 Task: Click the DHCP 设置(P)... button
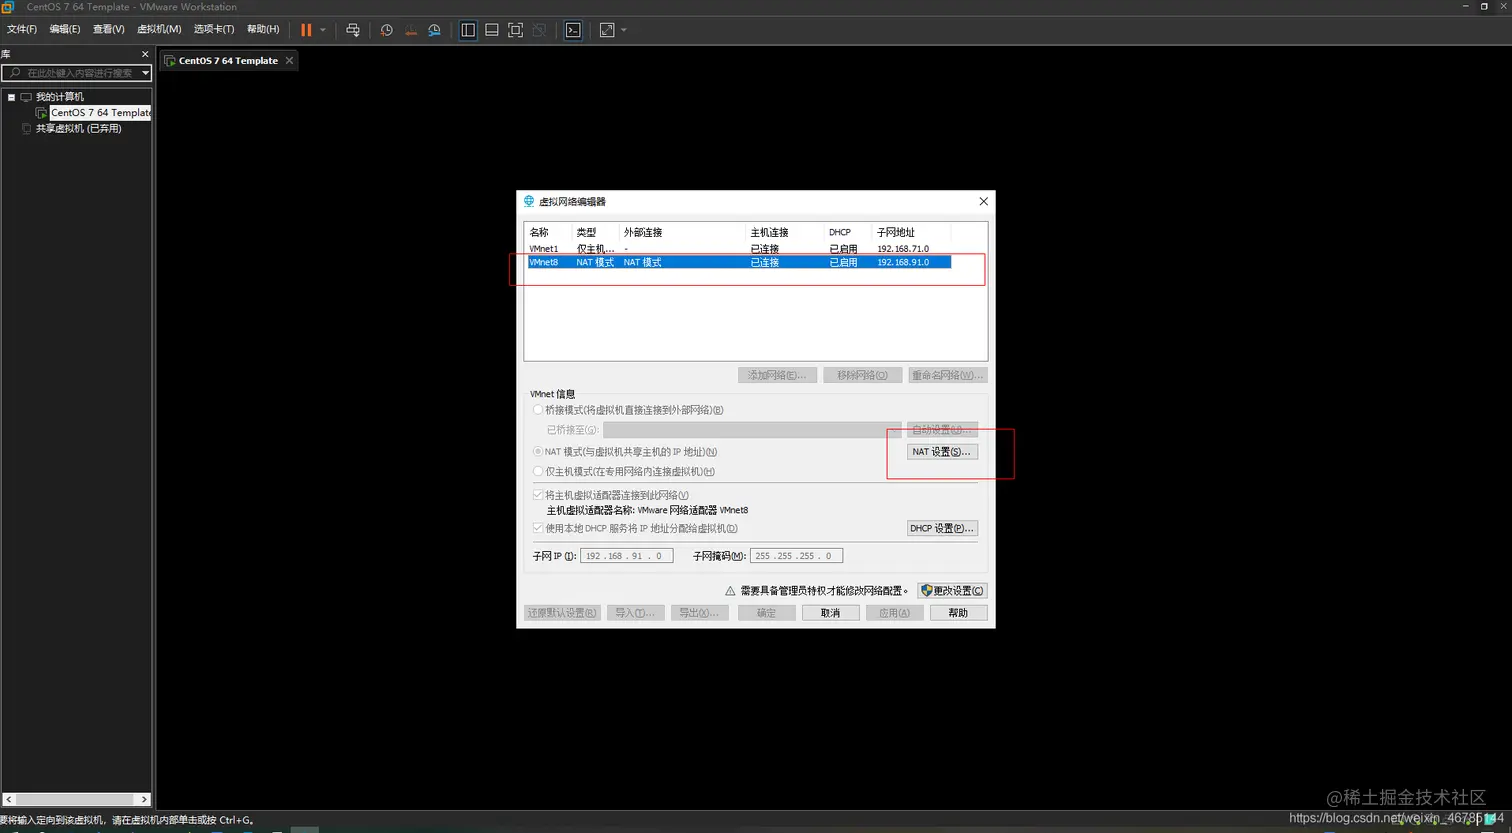[942, 528]
